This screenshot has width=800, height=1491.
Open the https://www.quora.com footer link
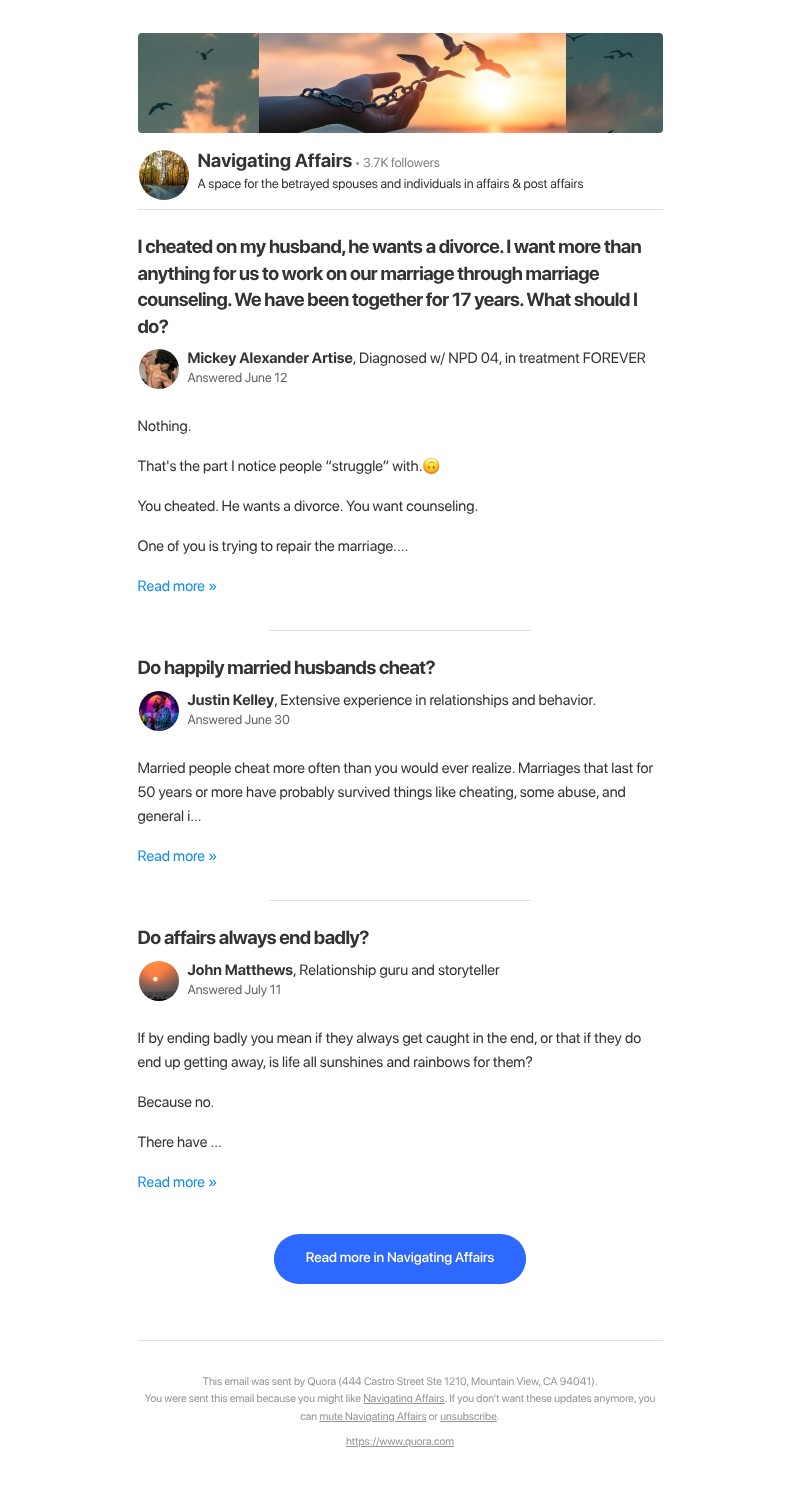[400, 1441]
